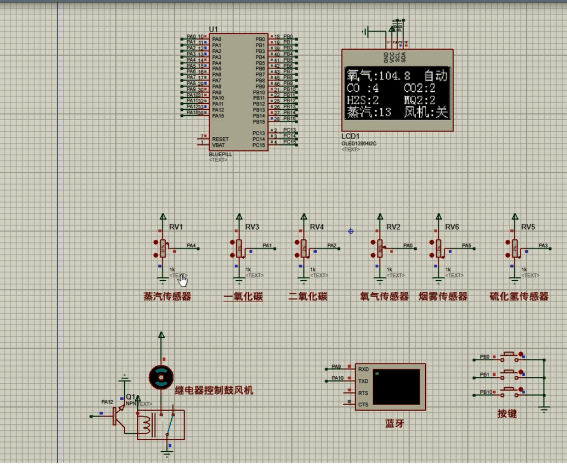The width and height of the screenshot is (567, 464).
Task: Toggle the latch dot on PB1 switch
Action: [521, 372]
